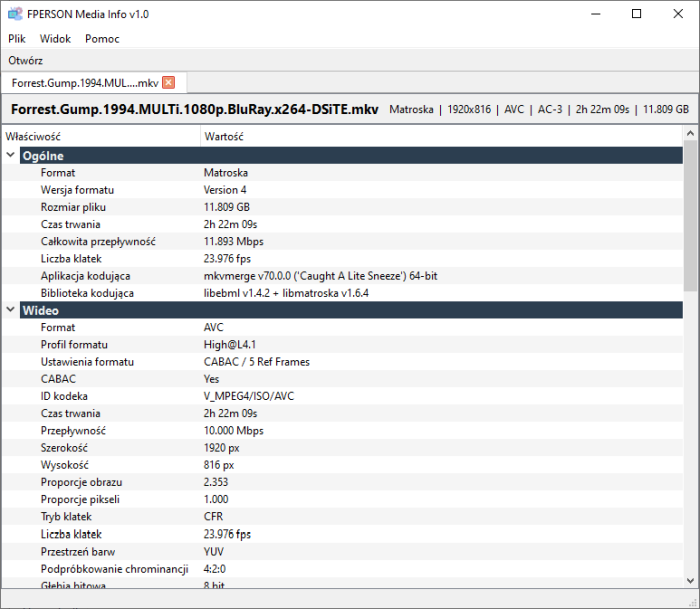Close the Forrest.Gump file tab

click(x=168, y=83)
